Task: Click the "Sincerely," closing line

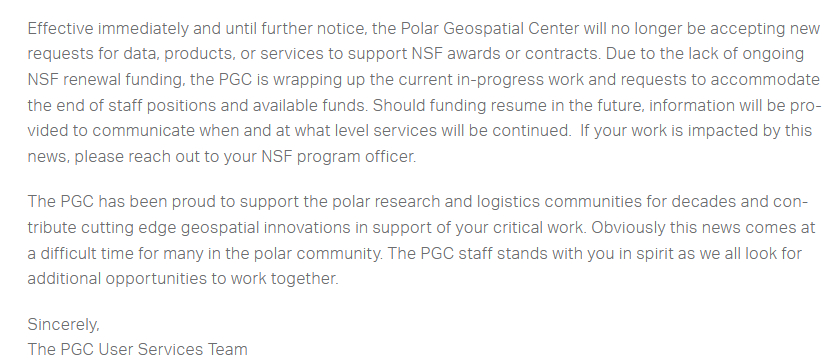Action: (63, 325)
